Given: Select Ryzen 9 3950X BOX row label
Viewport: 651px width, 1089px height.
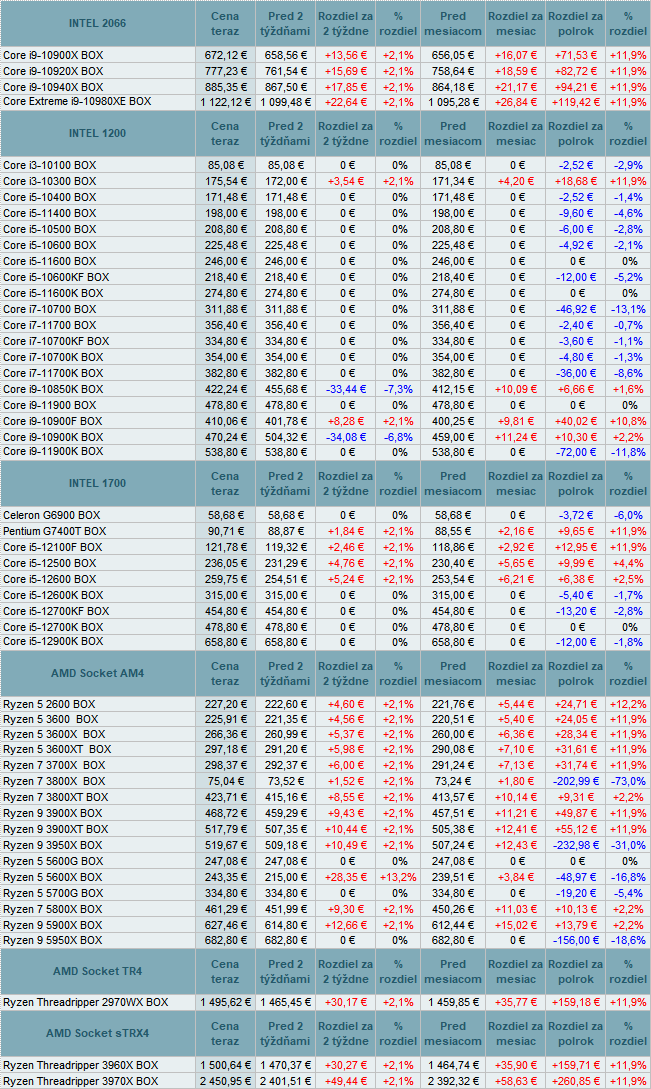Looking at the screenshot, I should coord(53,845).
